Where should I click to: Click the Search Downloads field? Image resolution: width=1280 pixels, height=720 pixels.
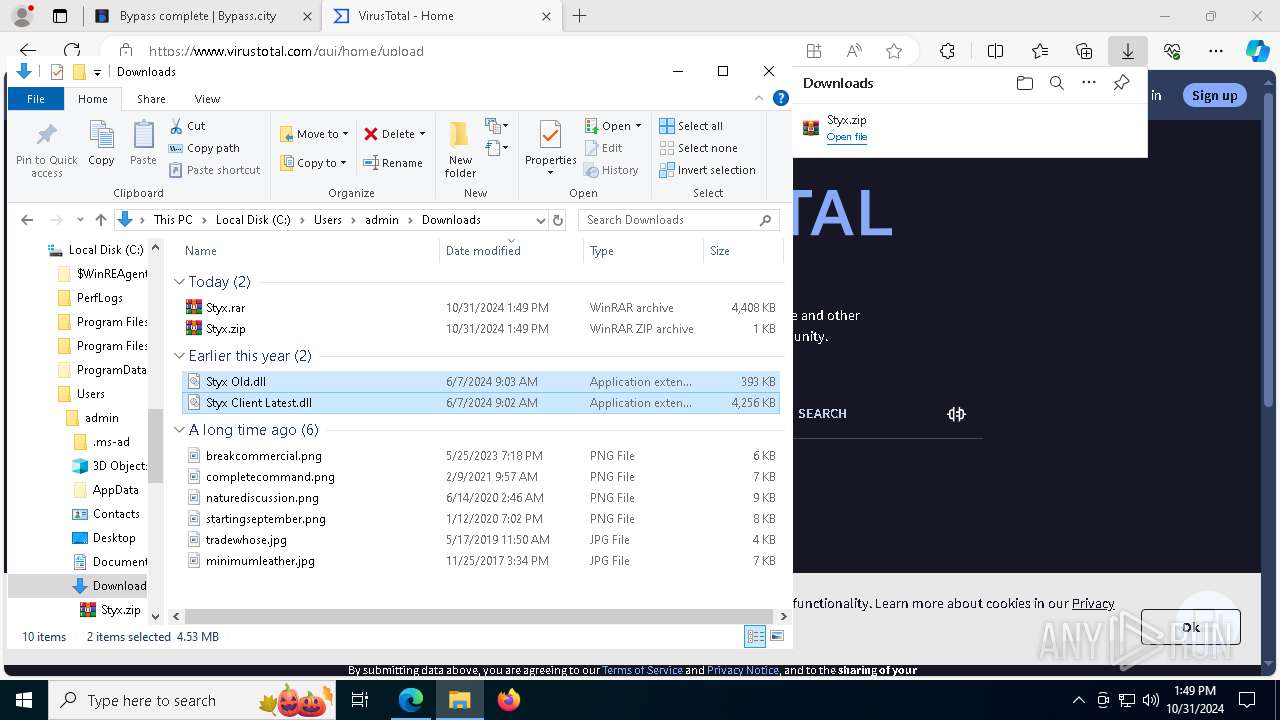679,220
